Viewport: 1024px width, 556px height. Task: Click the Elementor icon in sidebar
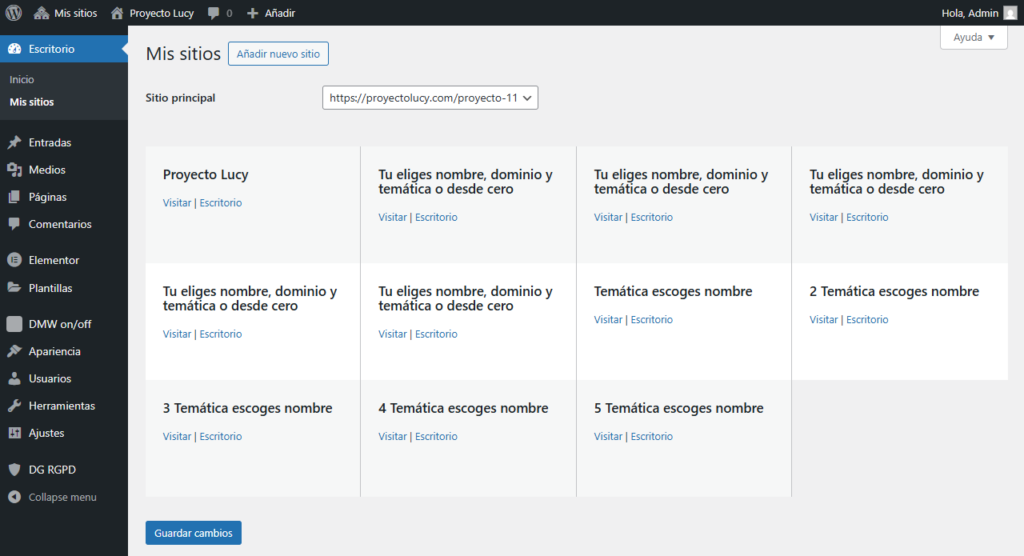point(14,260)
